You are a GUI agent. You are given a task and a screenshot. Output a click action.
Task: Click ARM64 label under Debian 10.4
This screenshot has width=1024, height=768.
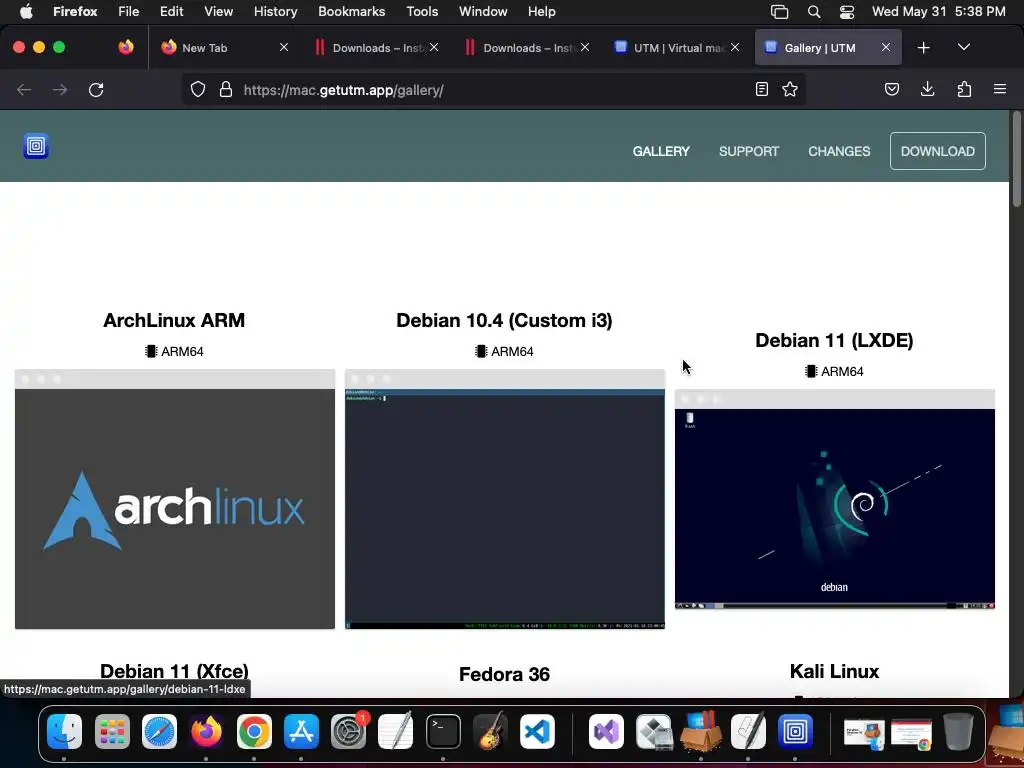coord(504,351)
